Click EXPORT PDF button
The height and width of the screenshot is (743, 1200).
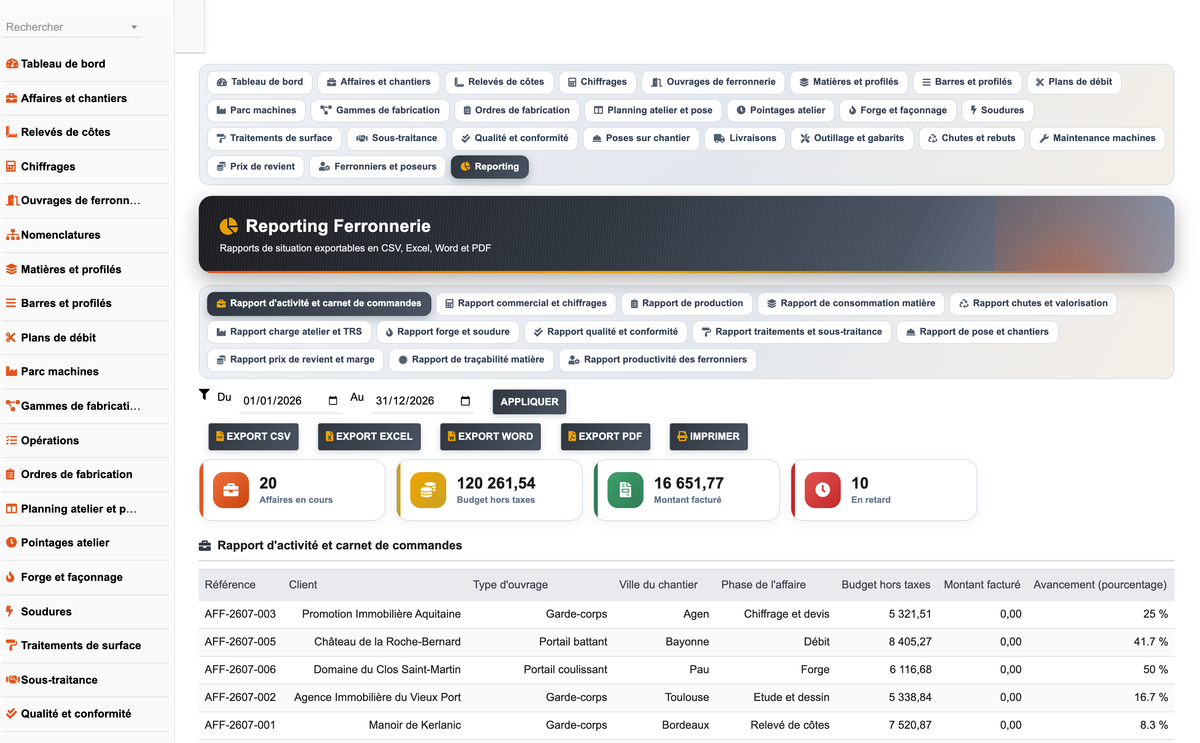click(605, 436)
